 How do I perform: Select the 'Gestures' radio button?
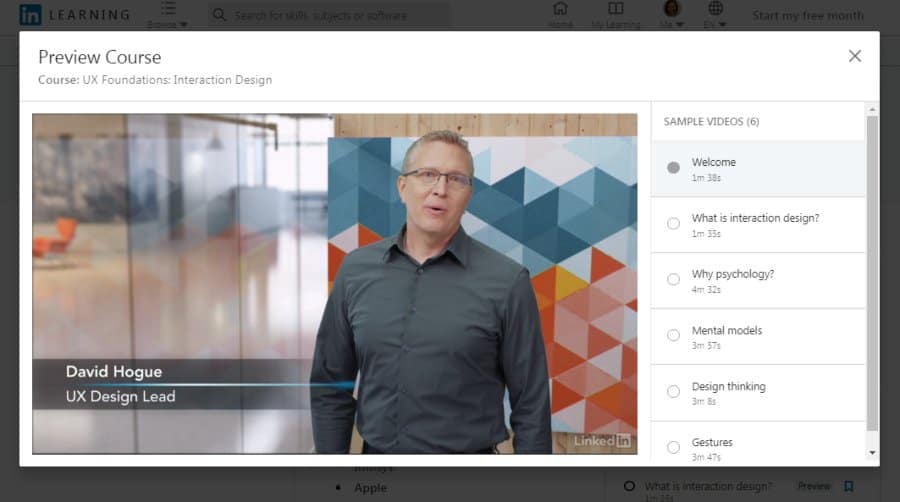pyautogui.click(x=673, y=447)
